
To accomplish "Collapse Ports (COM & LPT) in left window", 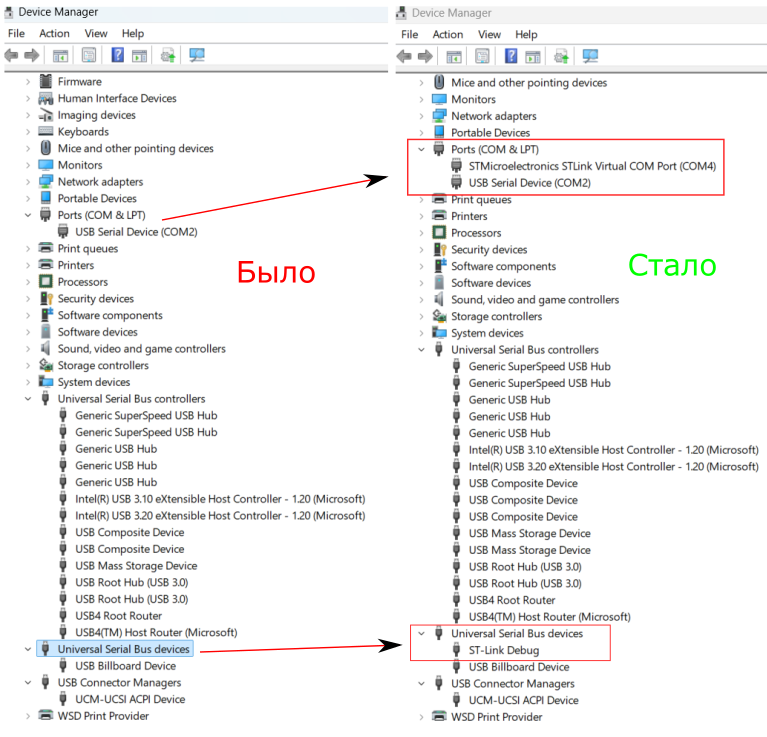I will coord(28,215).
